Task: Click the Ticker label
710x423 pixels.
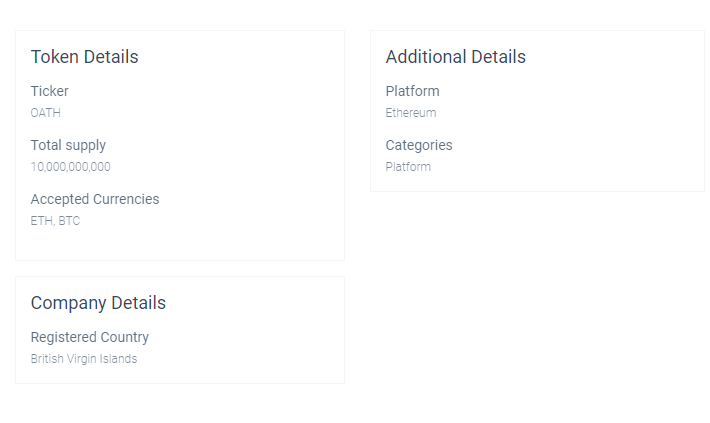Action: (49, 91)
